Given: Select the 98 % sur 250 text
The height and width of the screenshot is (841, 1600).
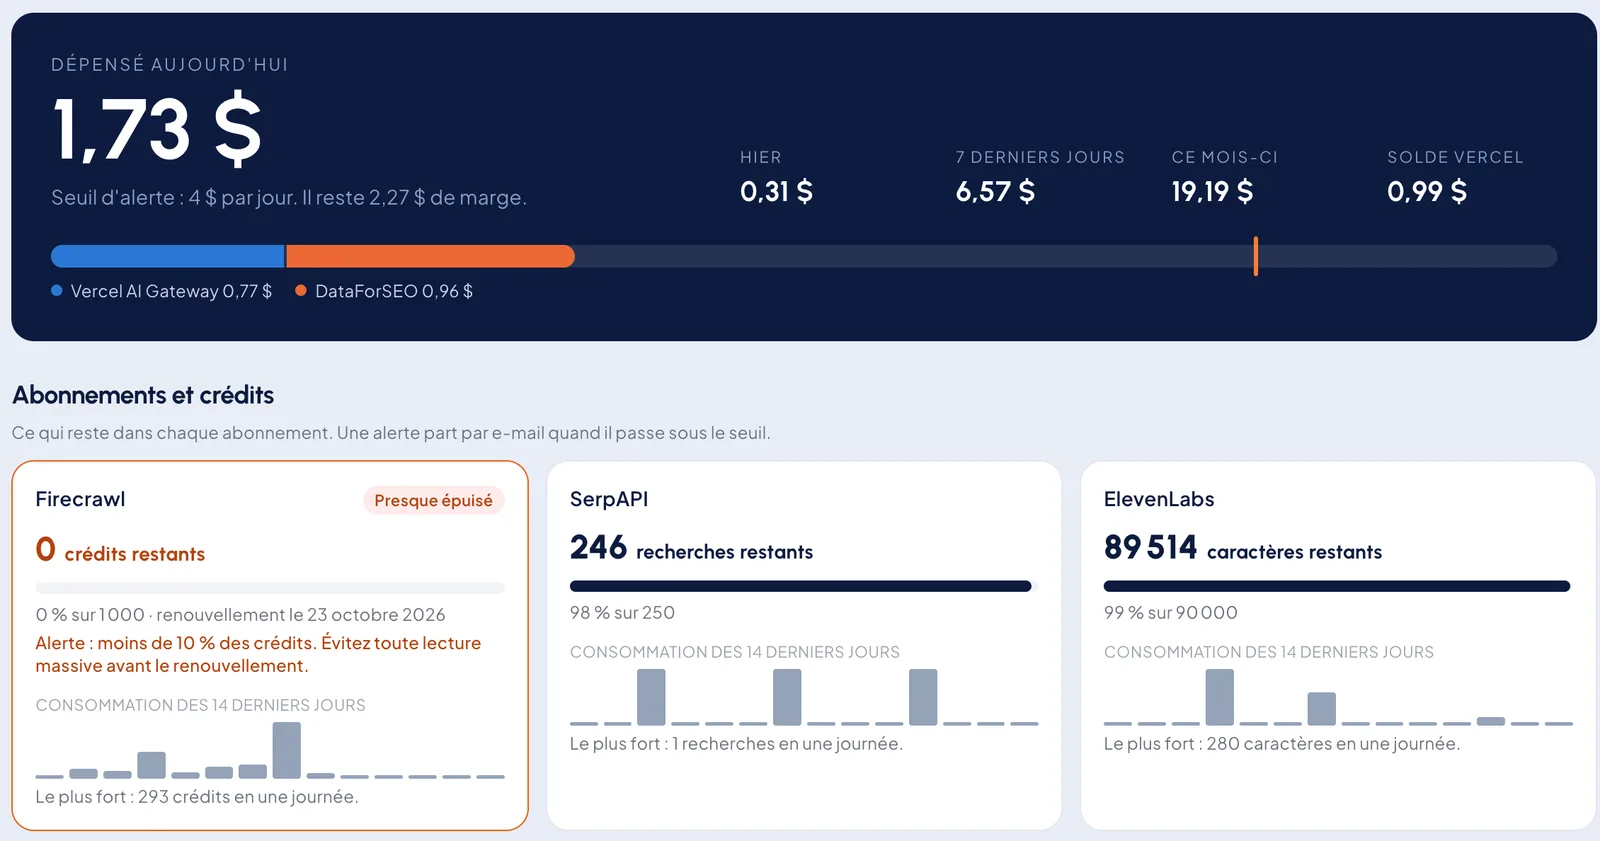Looking at the screenshot, I should [x=622, y=613].
